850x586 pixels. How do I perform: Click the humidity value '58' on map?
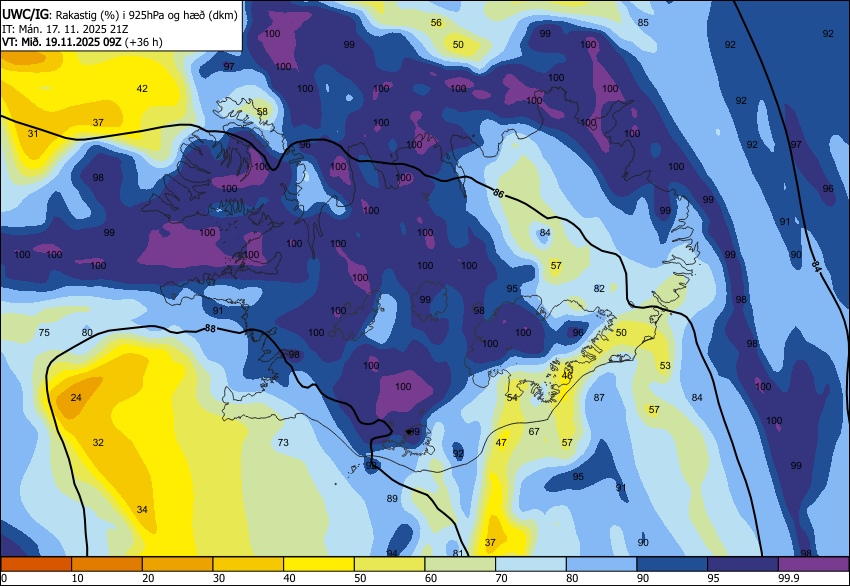(262, 111)
